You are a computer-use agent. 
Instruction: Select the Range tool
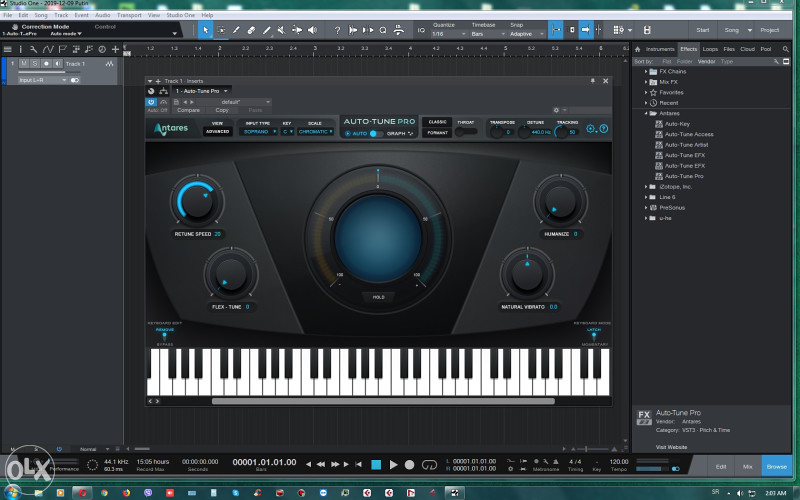point(221,30)
